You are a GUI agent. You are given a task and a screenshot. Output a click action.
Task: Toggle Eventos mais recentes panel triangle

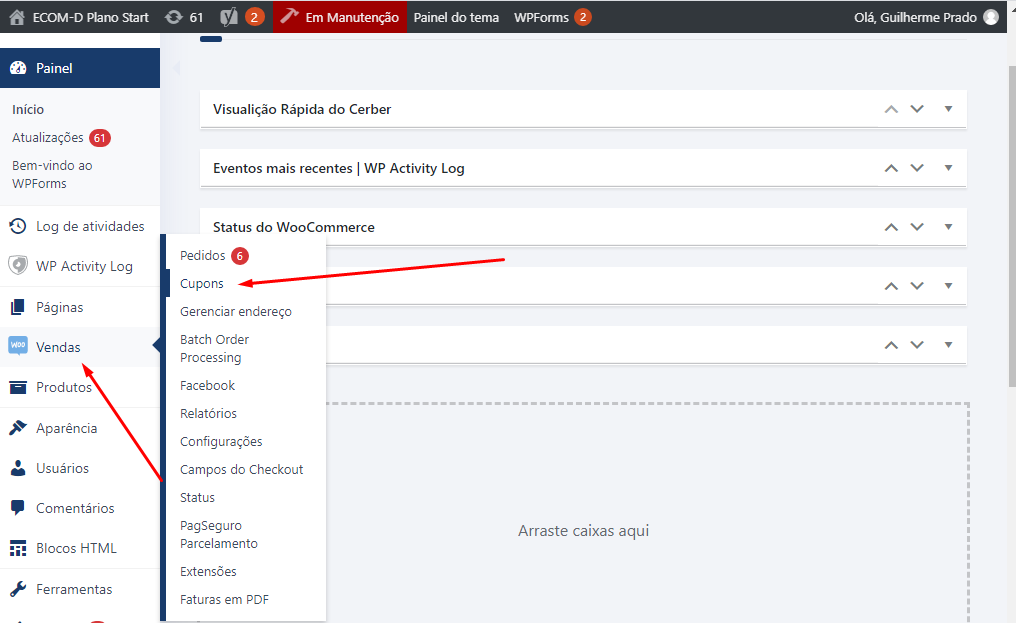pos(949,168)
